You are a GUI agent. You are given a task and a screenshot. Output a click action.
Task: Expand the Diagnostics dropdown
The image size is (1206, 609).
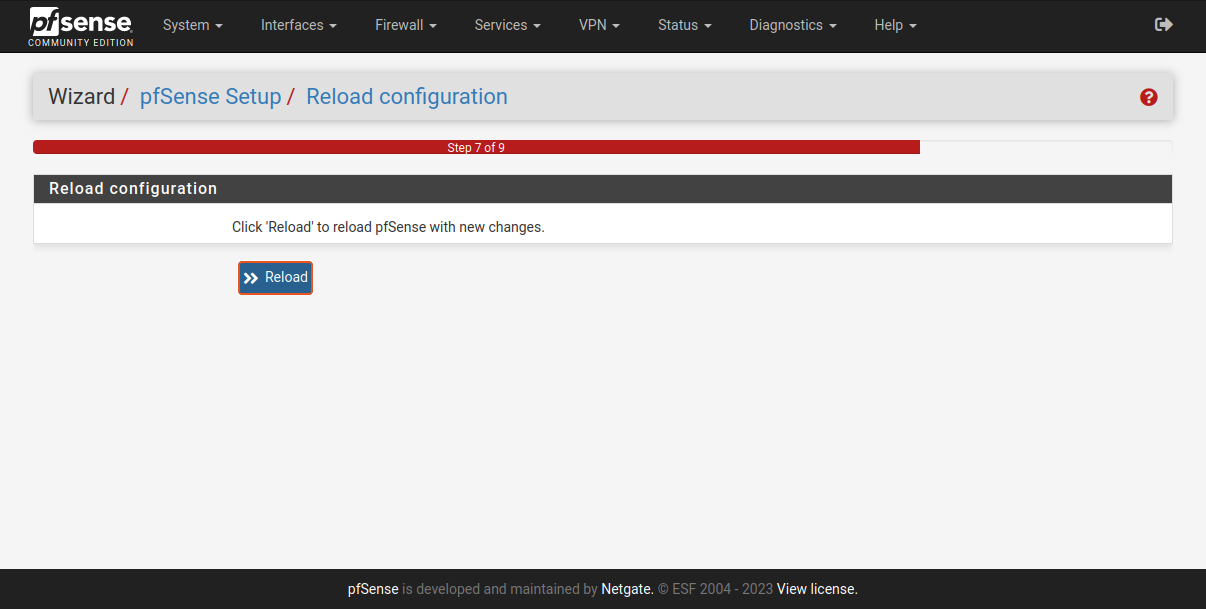tap(792, 25)
